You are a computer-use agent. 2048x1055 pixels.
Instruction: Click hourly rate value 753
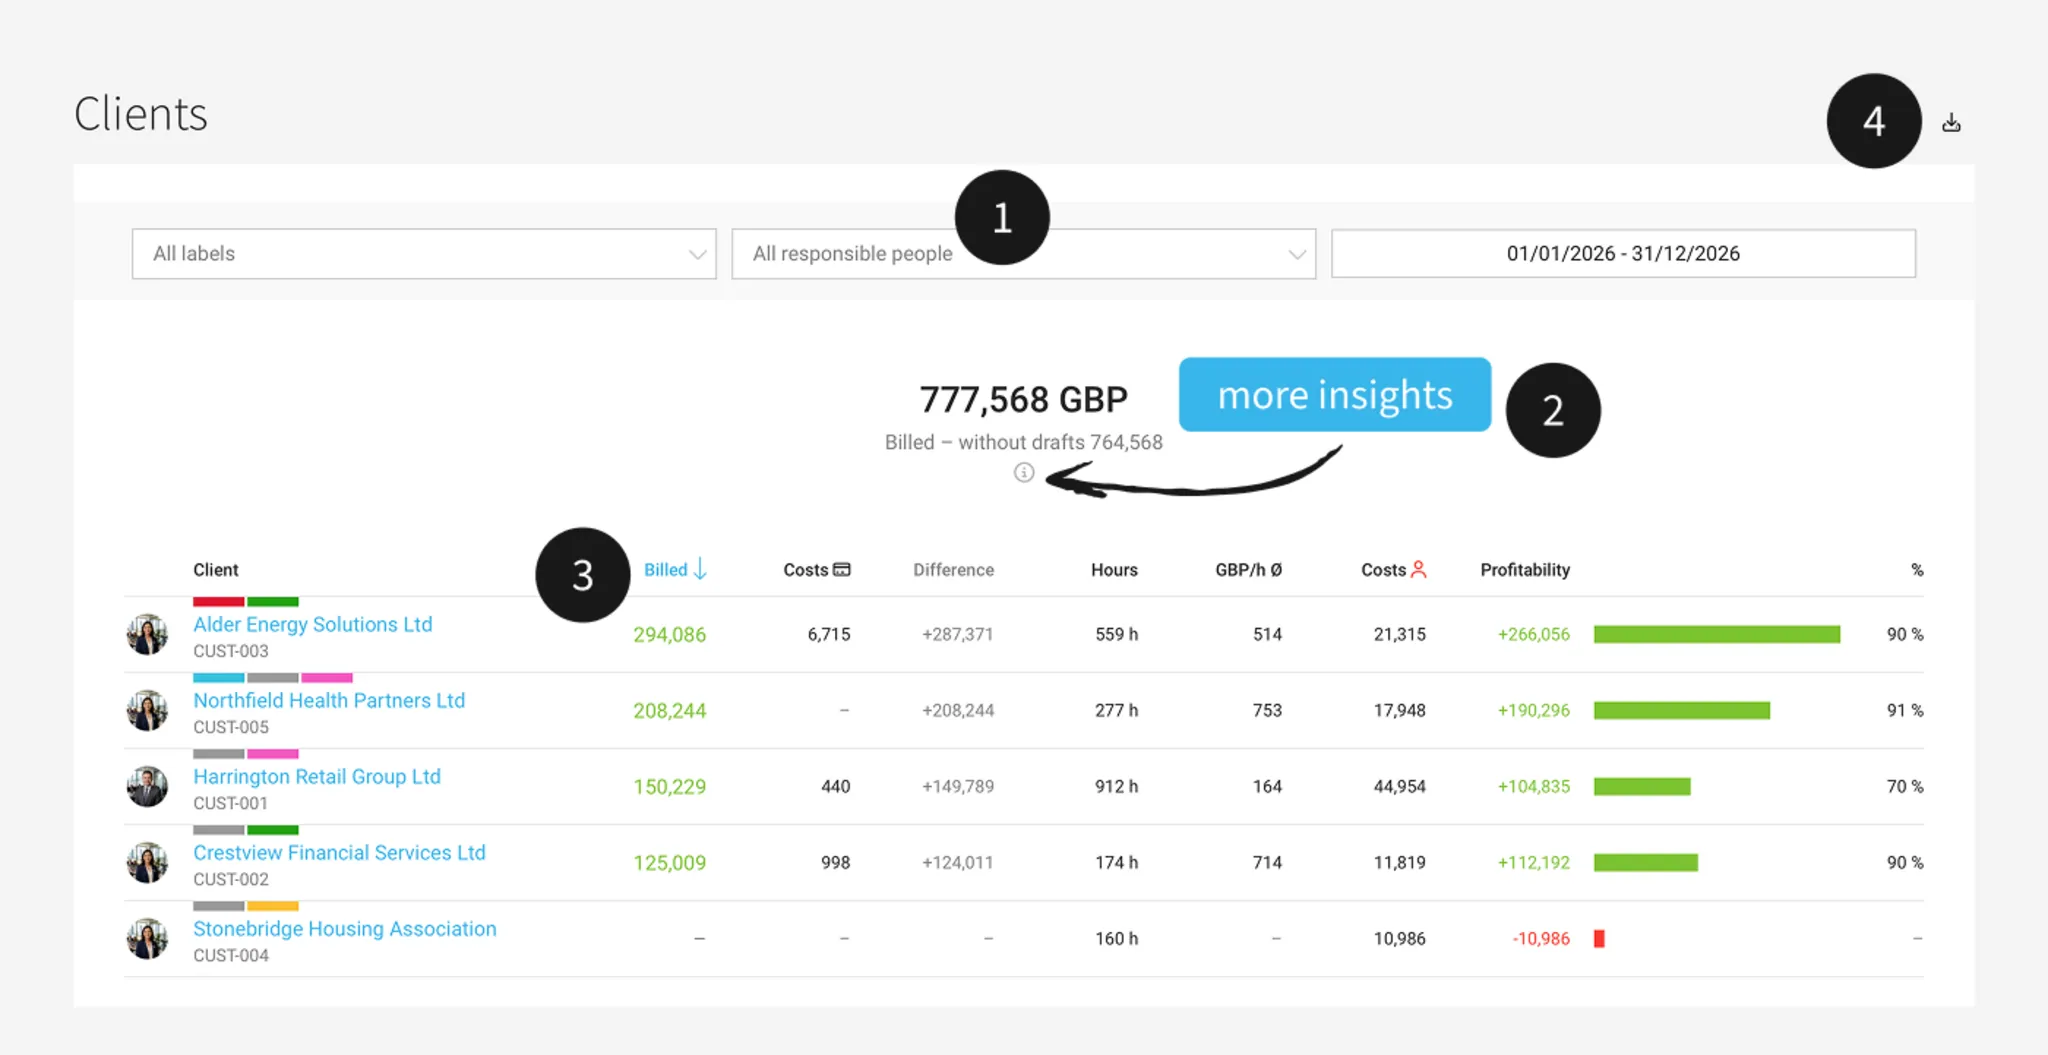1267,710
